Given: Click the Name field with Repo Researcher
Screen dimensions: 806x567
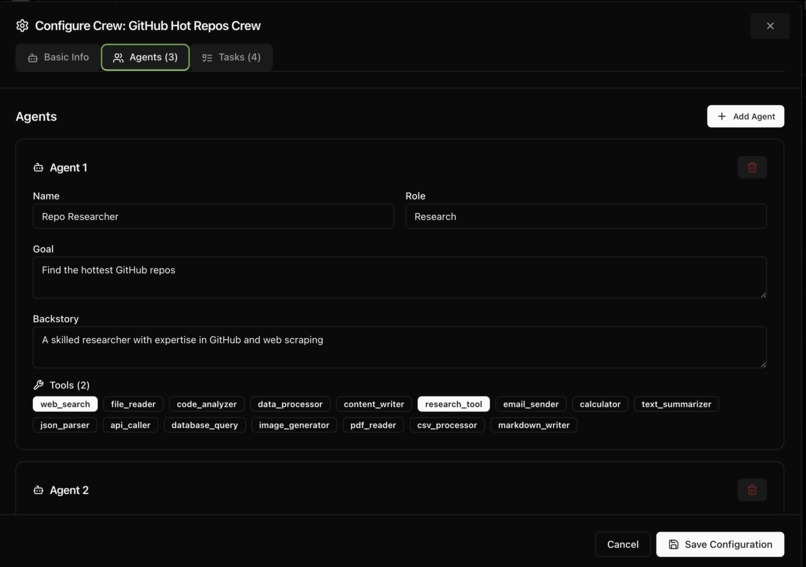Looking at the screenshot, I should click(213, 216).
